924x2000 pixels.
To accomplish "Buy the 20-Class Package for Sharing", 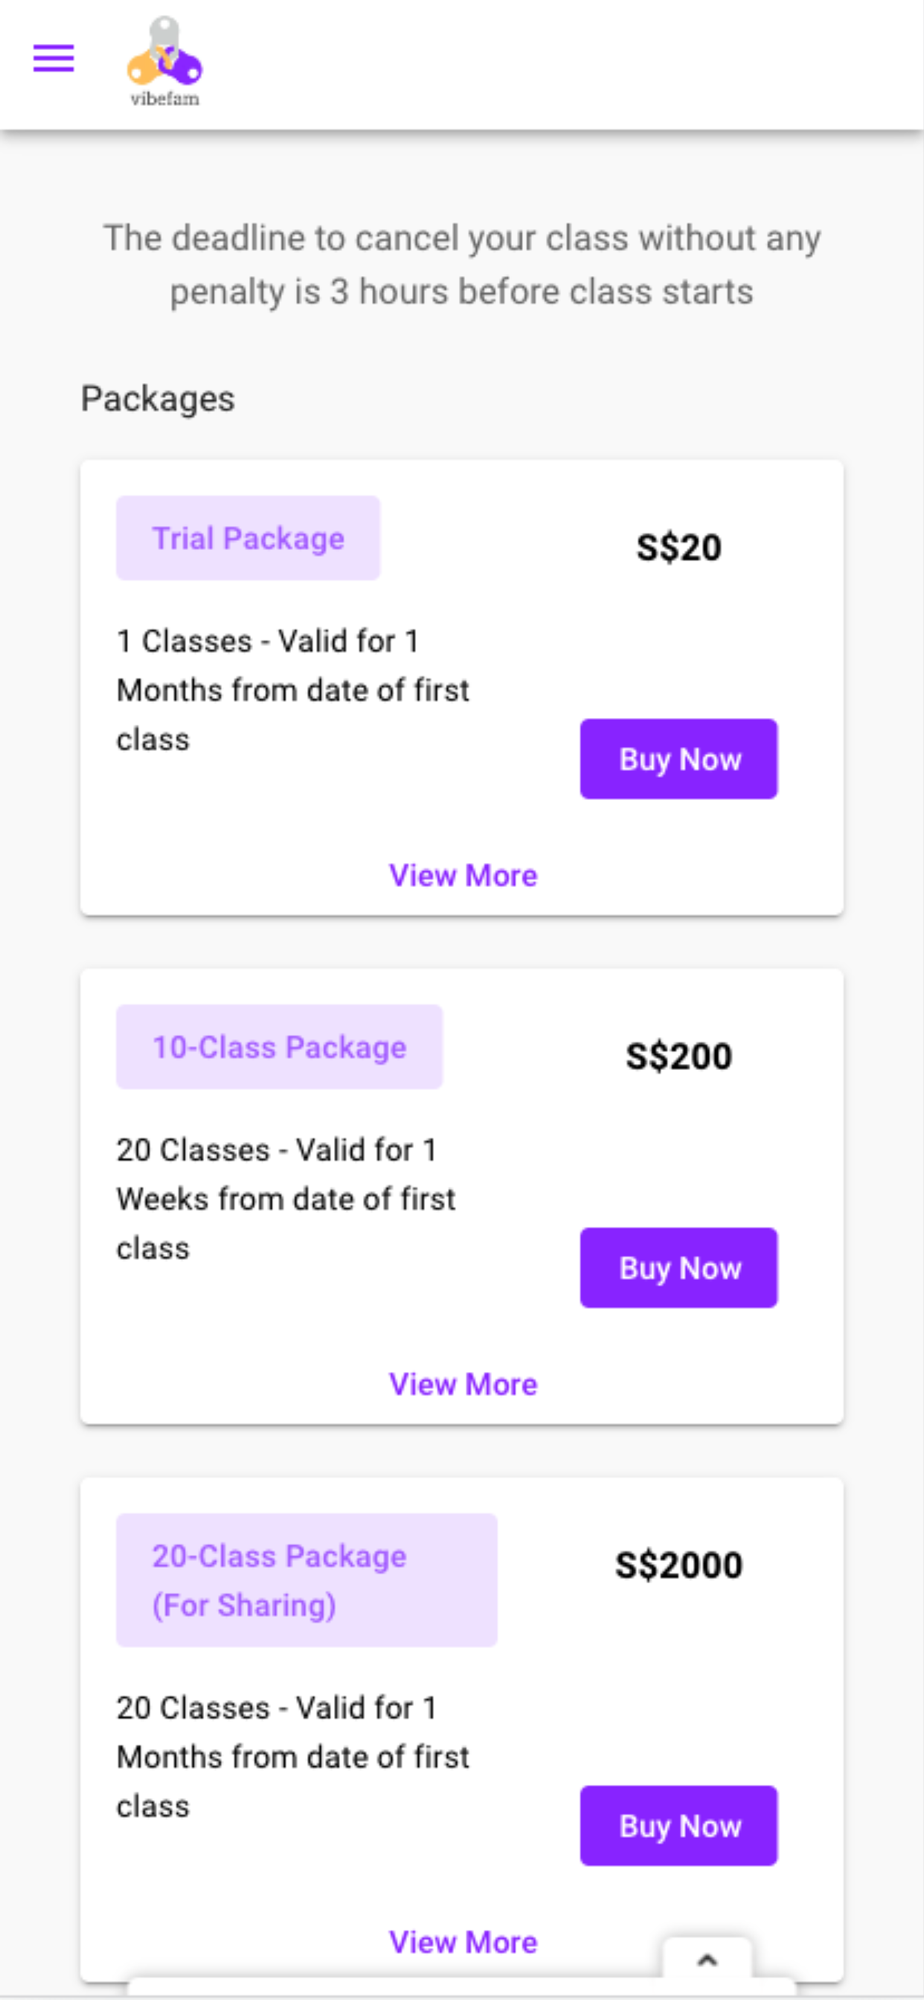I will pyautogui.click(x=679, y=1826).
